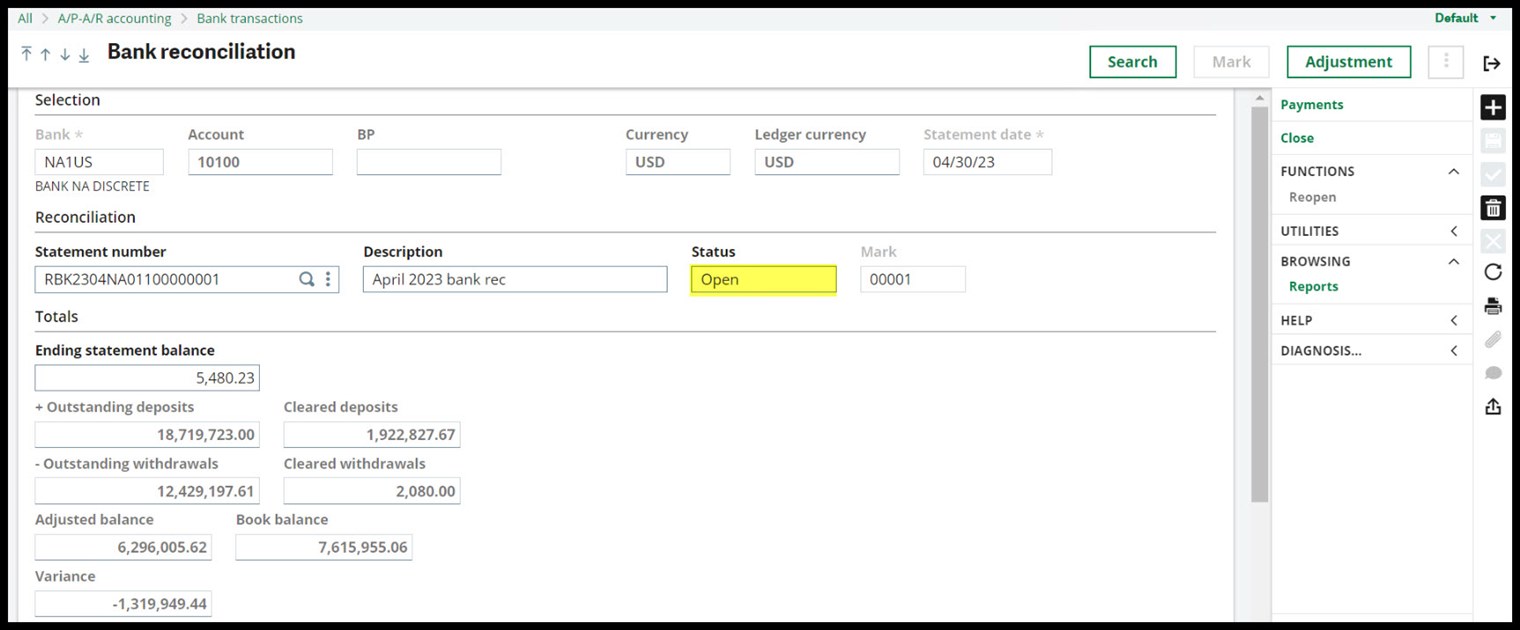Viewport: 1520px width, 630px height.
Task: Export the record using the share icon
Action: (x=1493, y=406)
